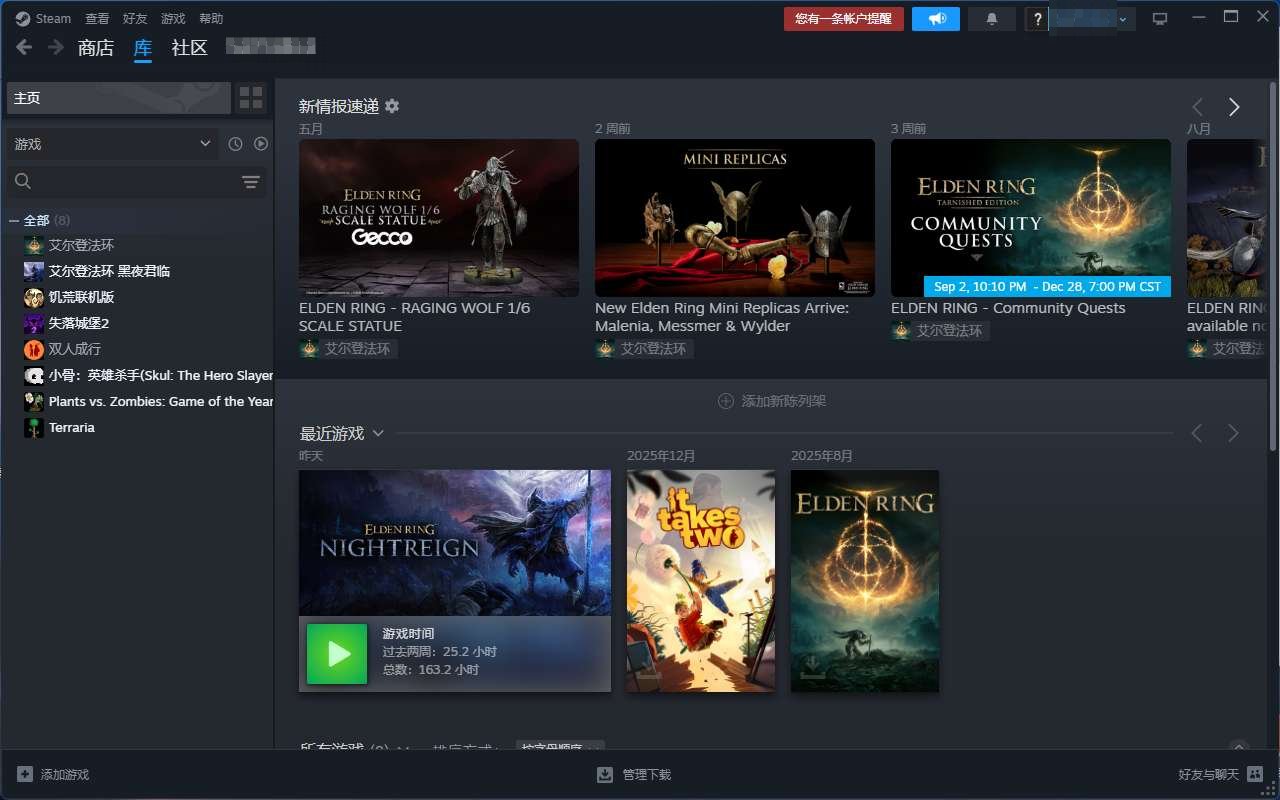The image size is (1280, 800).
Task: Click the library search field
Action: click(136, 181)
